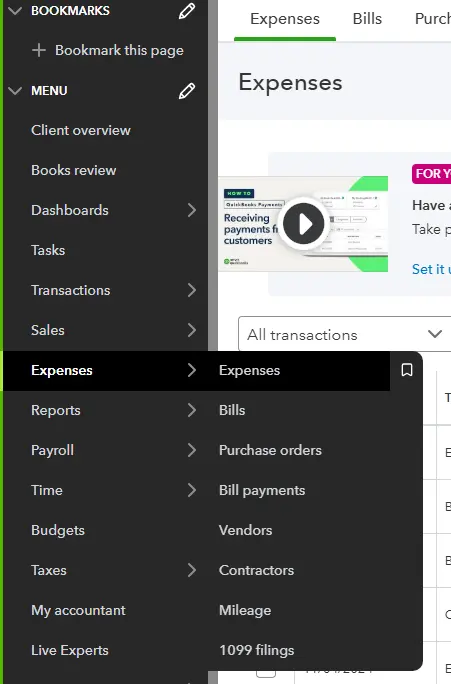This screenshot has height=684, width=451.
Task: Switch to the Expenses tab
Action: (285, 19)
